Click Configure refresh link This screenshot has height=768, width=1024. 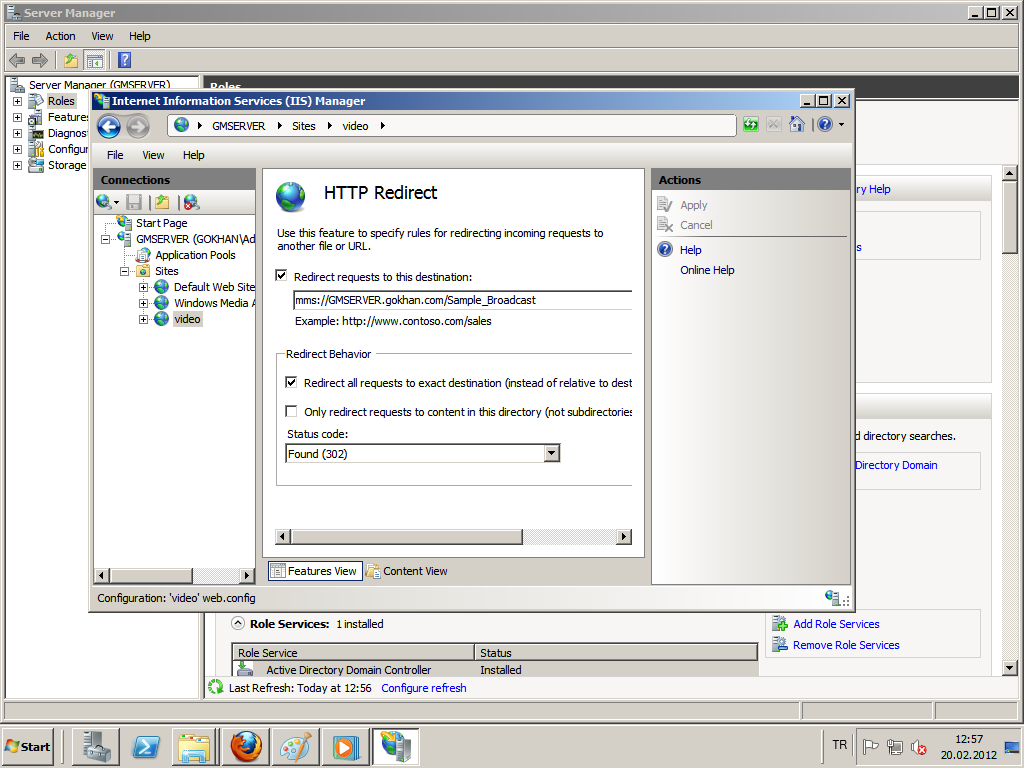click(x=424, y=688)
